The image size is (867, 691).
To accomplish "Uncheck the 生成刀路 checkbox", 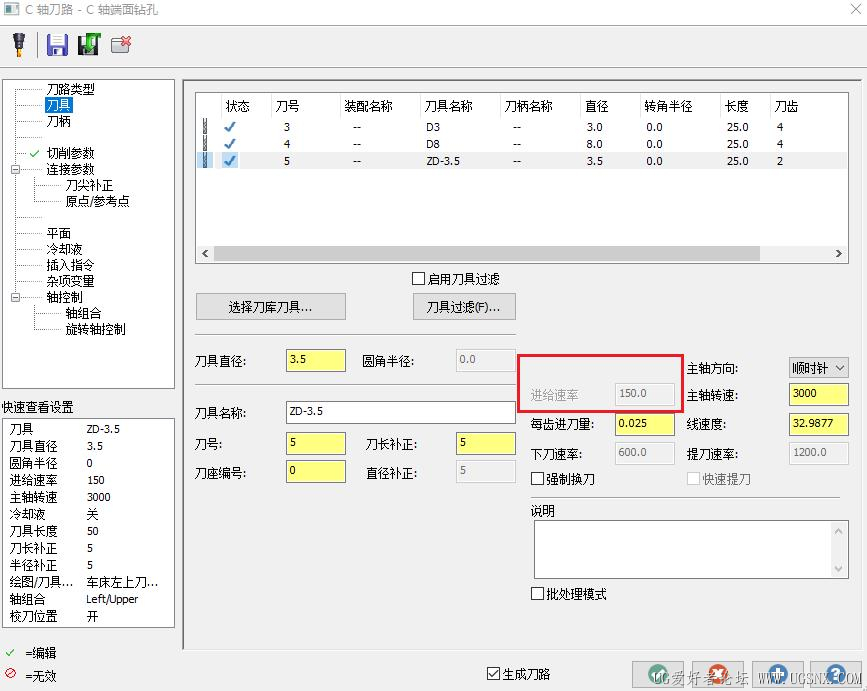I will 493,673.
